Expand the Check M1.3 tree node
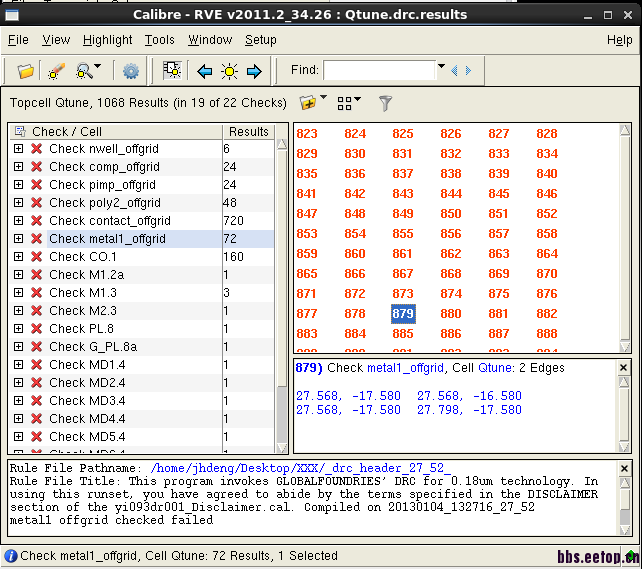The height and width of the screenshot is (569, 642). 18,293
